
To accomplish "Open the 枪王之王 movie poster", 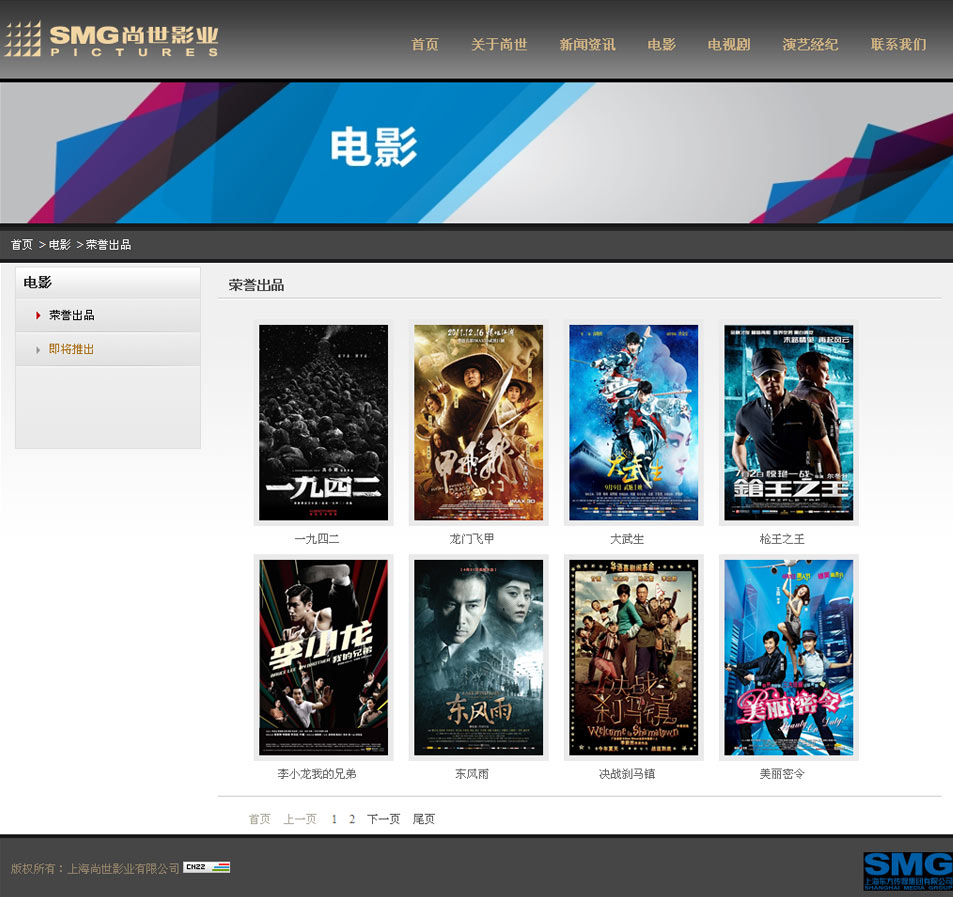I will (788, 422).
